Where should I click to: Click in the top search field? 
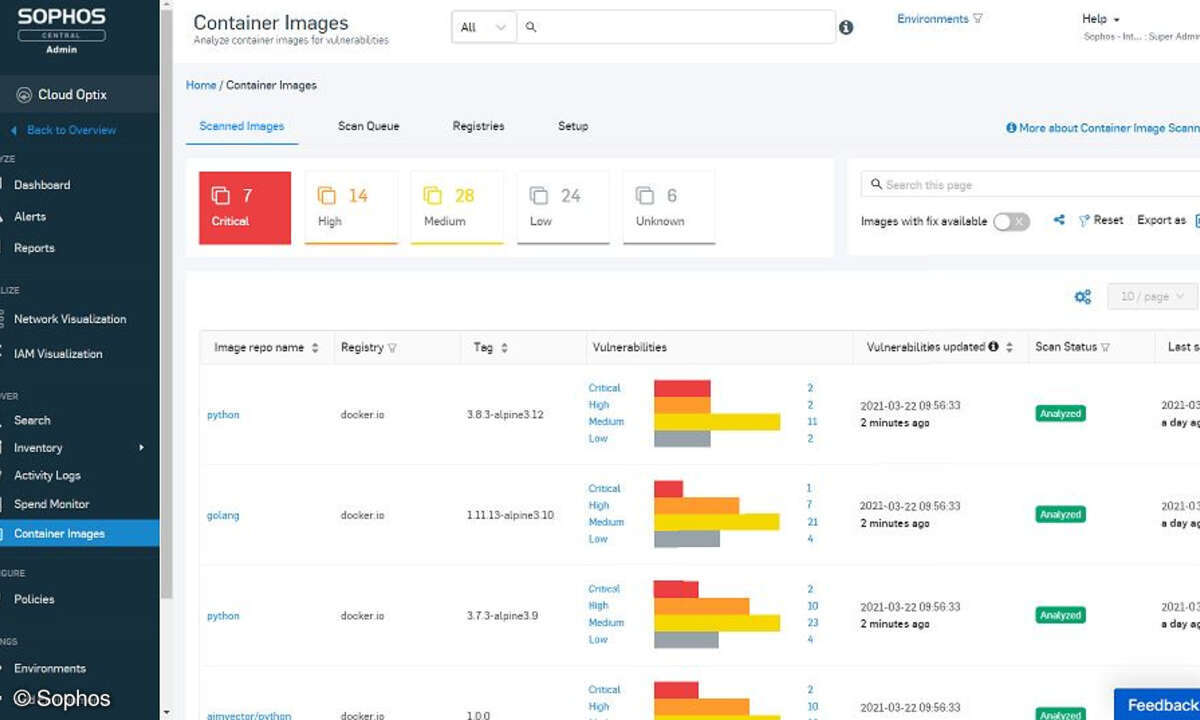[x=676, y=28]
